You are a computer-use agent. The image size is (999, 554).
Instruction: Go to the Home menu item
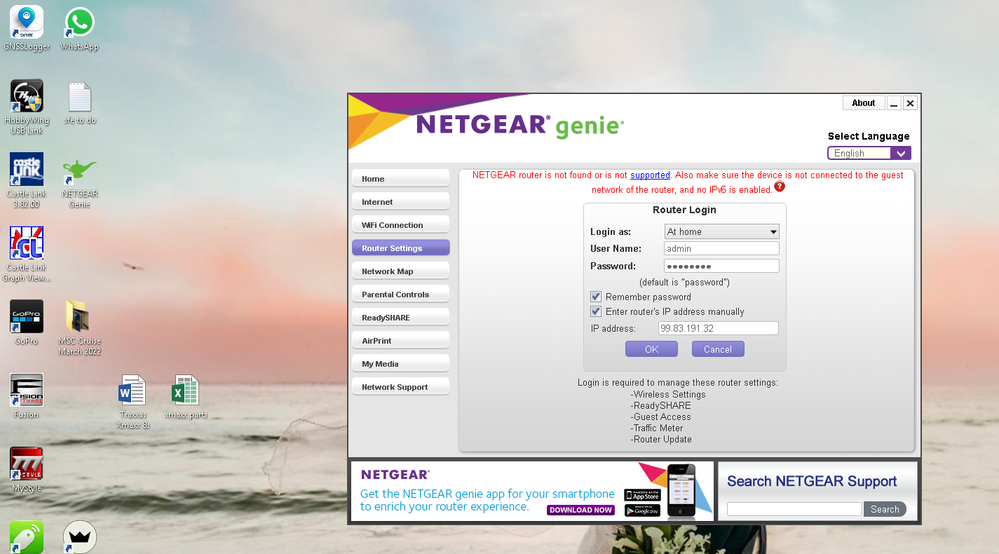(x=401, y=179)
